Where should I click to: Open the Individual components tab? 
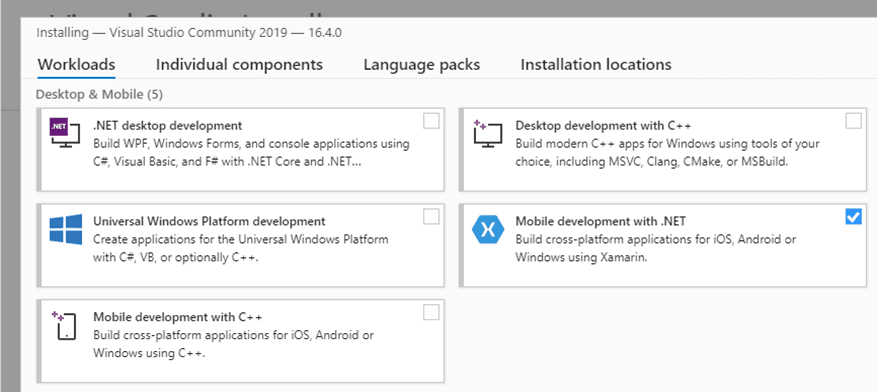[239, 65]
